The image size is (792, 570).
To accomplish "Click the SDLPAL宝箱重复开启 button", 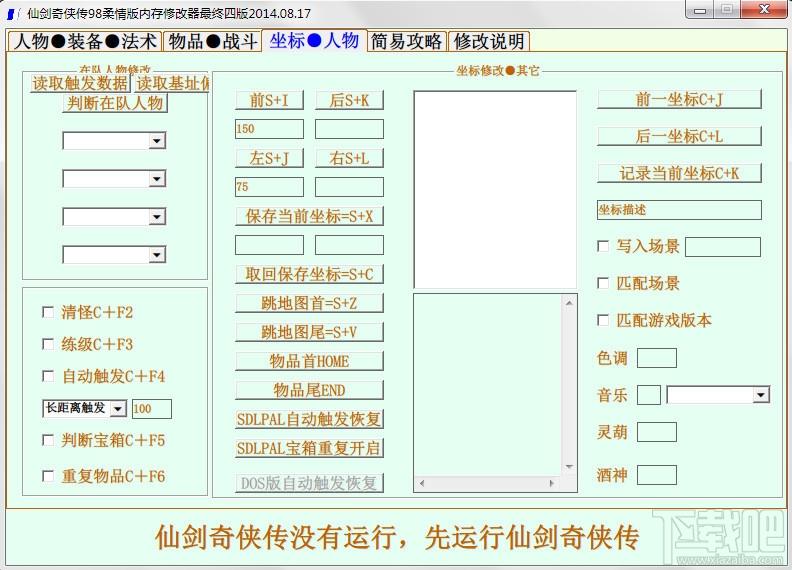I will pos(309,448).
